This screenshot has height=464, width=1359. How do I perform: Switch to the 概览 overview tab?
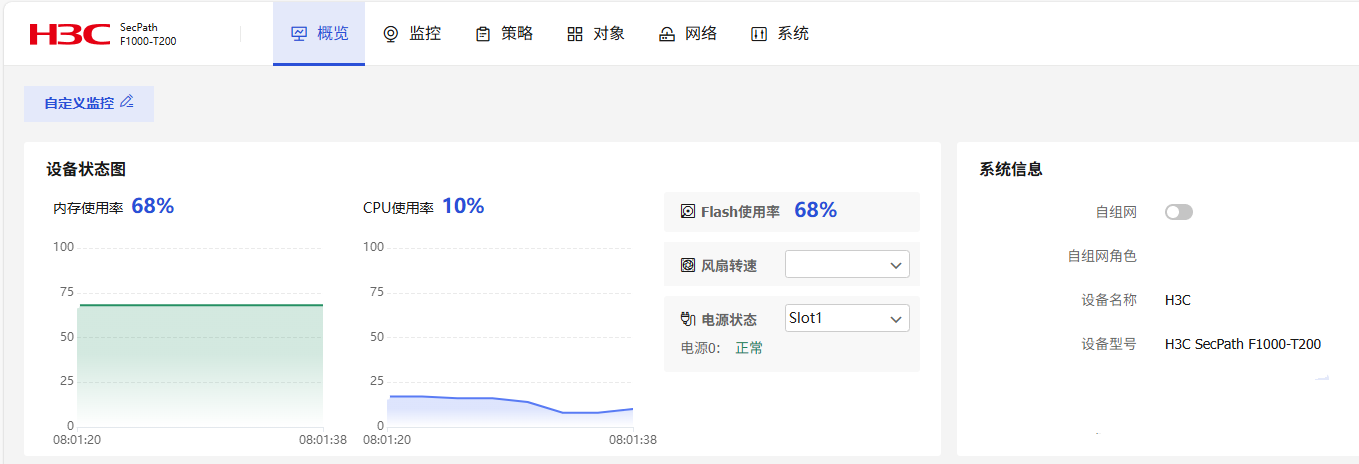tap(319, 34)
